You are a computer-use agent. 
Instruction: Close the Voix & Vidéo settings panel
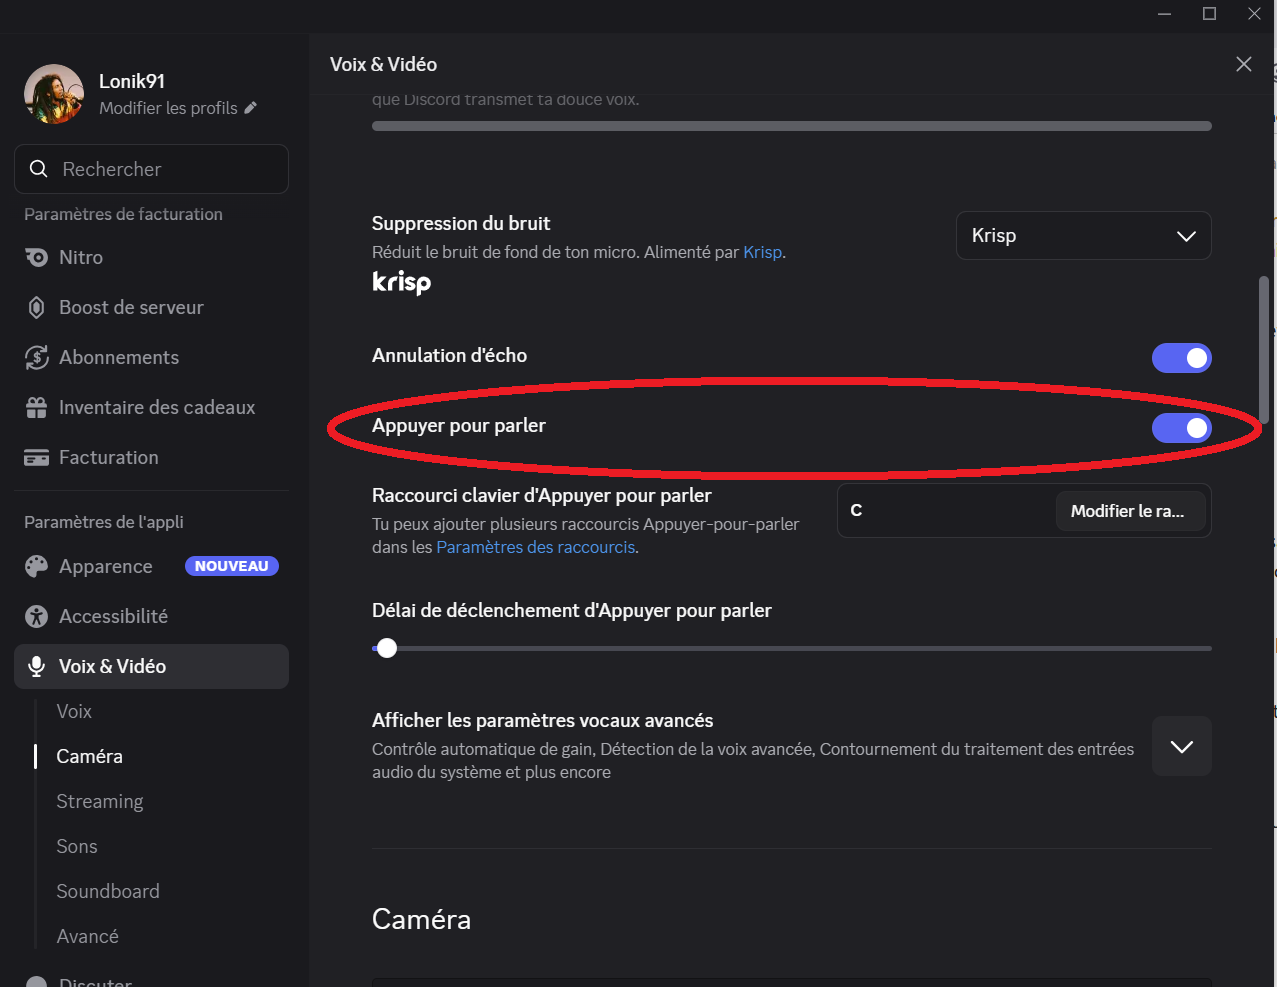[x=1244, y=64]
